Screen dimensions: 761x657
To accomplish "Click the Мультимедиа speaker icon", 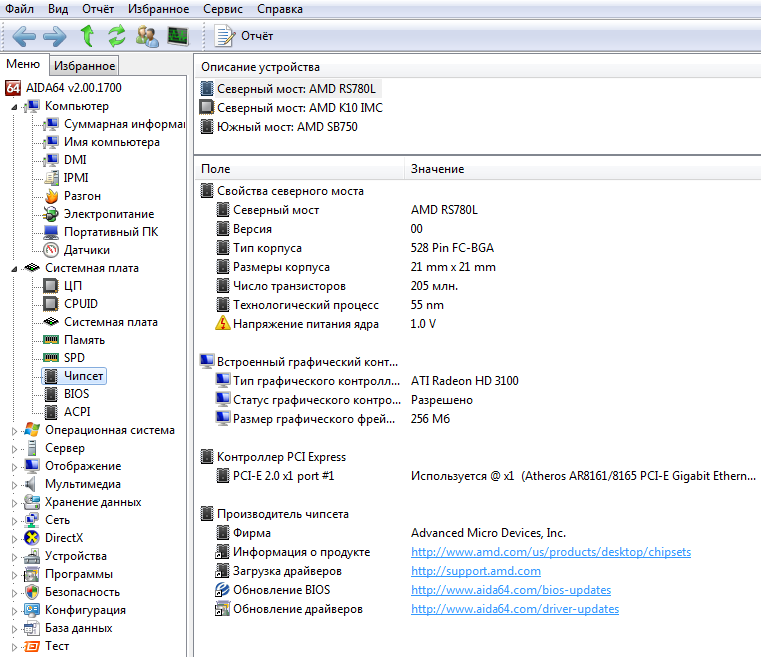I will click(x=31, y=484).
